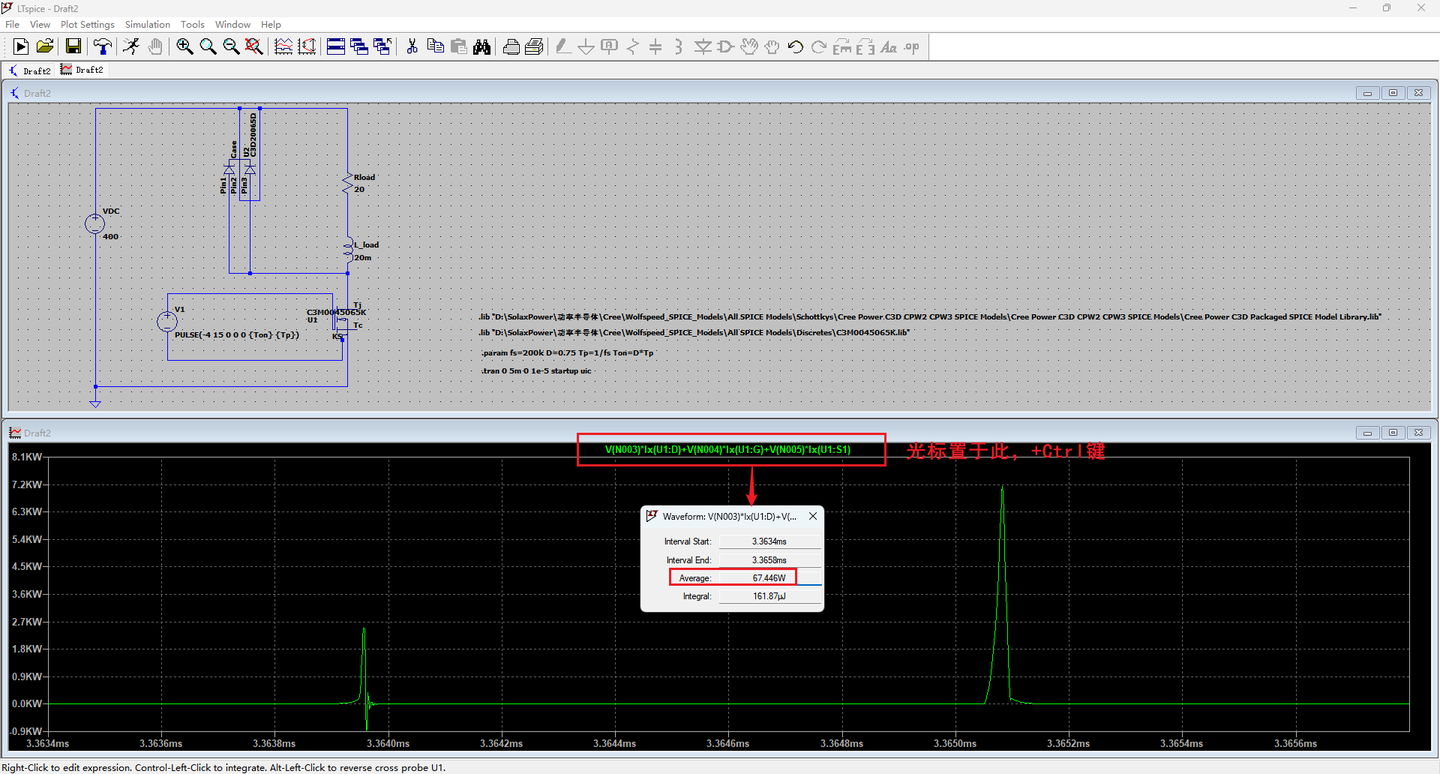Save the schematic with the floppy disk icon

[73, 46]
